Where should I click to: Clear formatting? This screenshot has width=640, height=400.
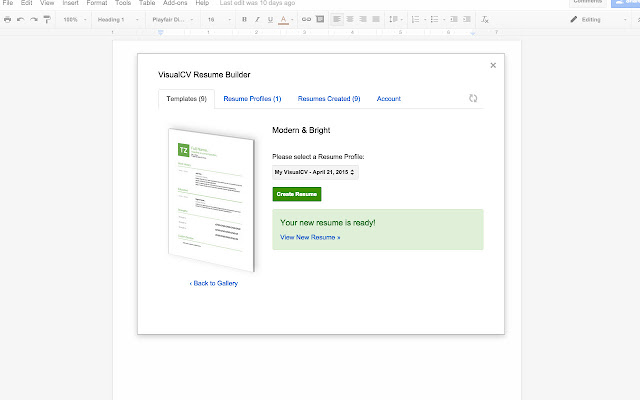click(485, 19)
